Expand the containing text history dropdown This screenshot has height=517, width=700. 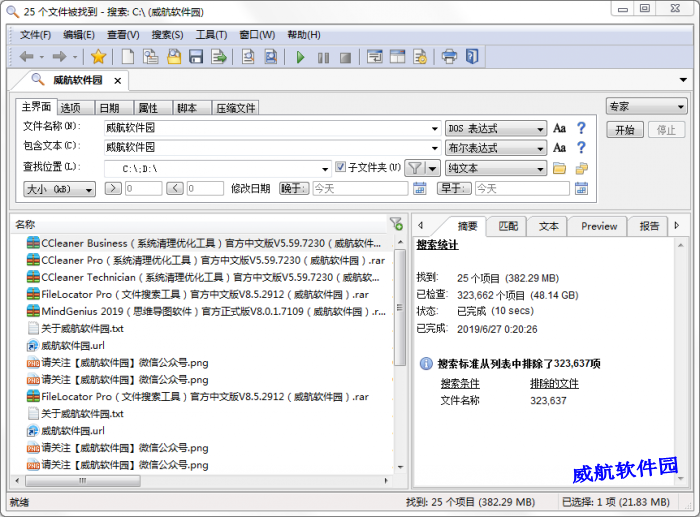tap(434, 148)
